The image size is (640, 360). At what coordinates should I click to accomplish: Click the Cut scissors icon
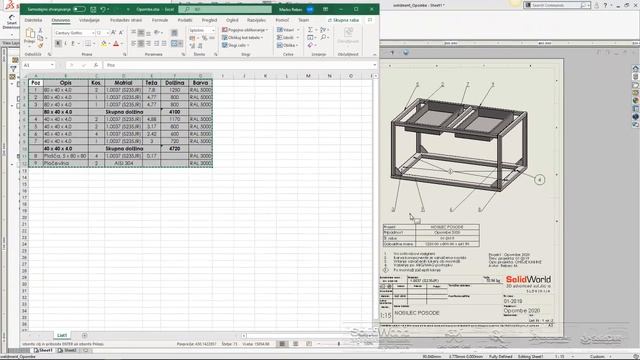40,31
